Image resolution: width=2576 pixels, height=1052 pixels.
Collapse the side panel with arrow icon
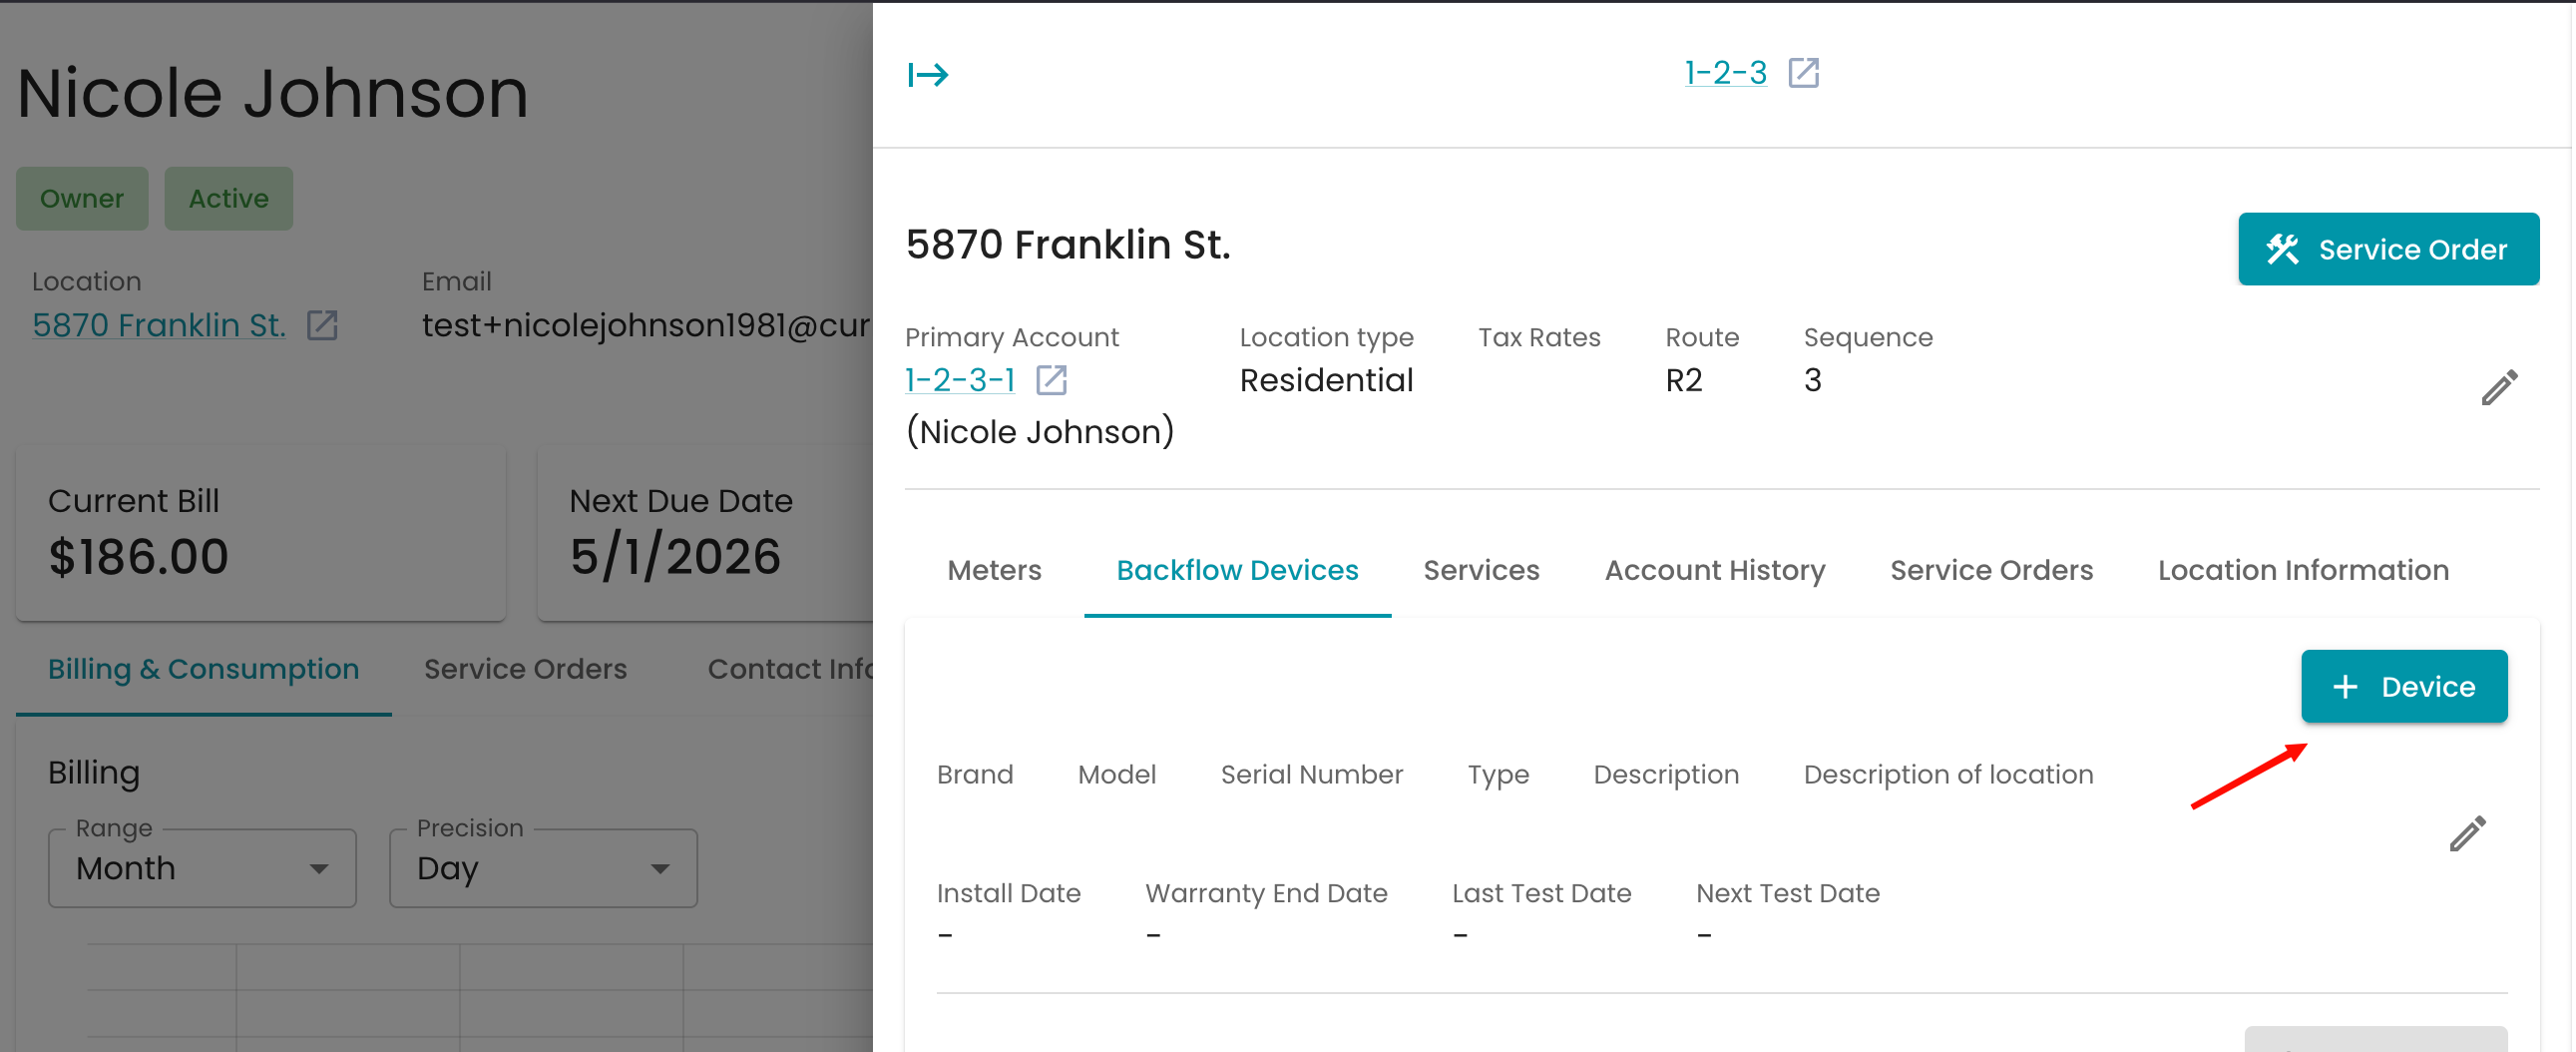coord(927,74)
